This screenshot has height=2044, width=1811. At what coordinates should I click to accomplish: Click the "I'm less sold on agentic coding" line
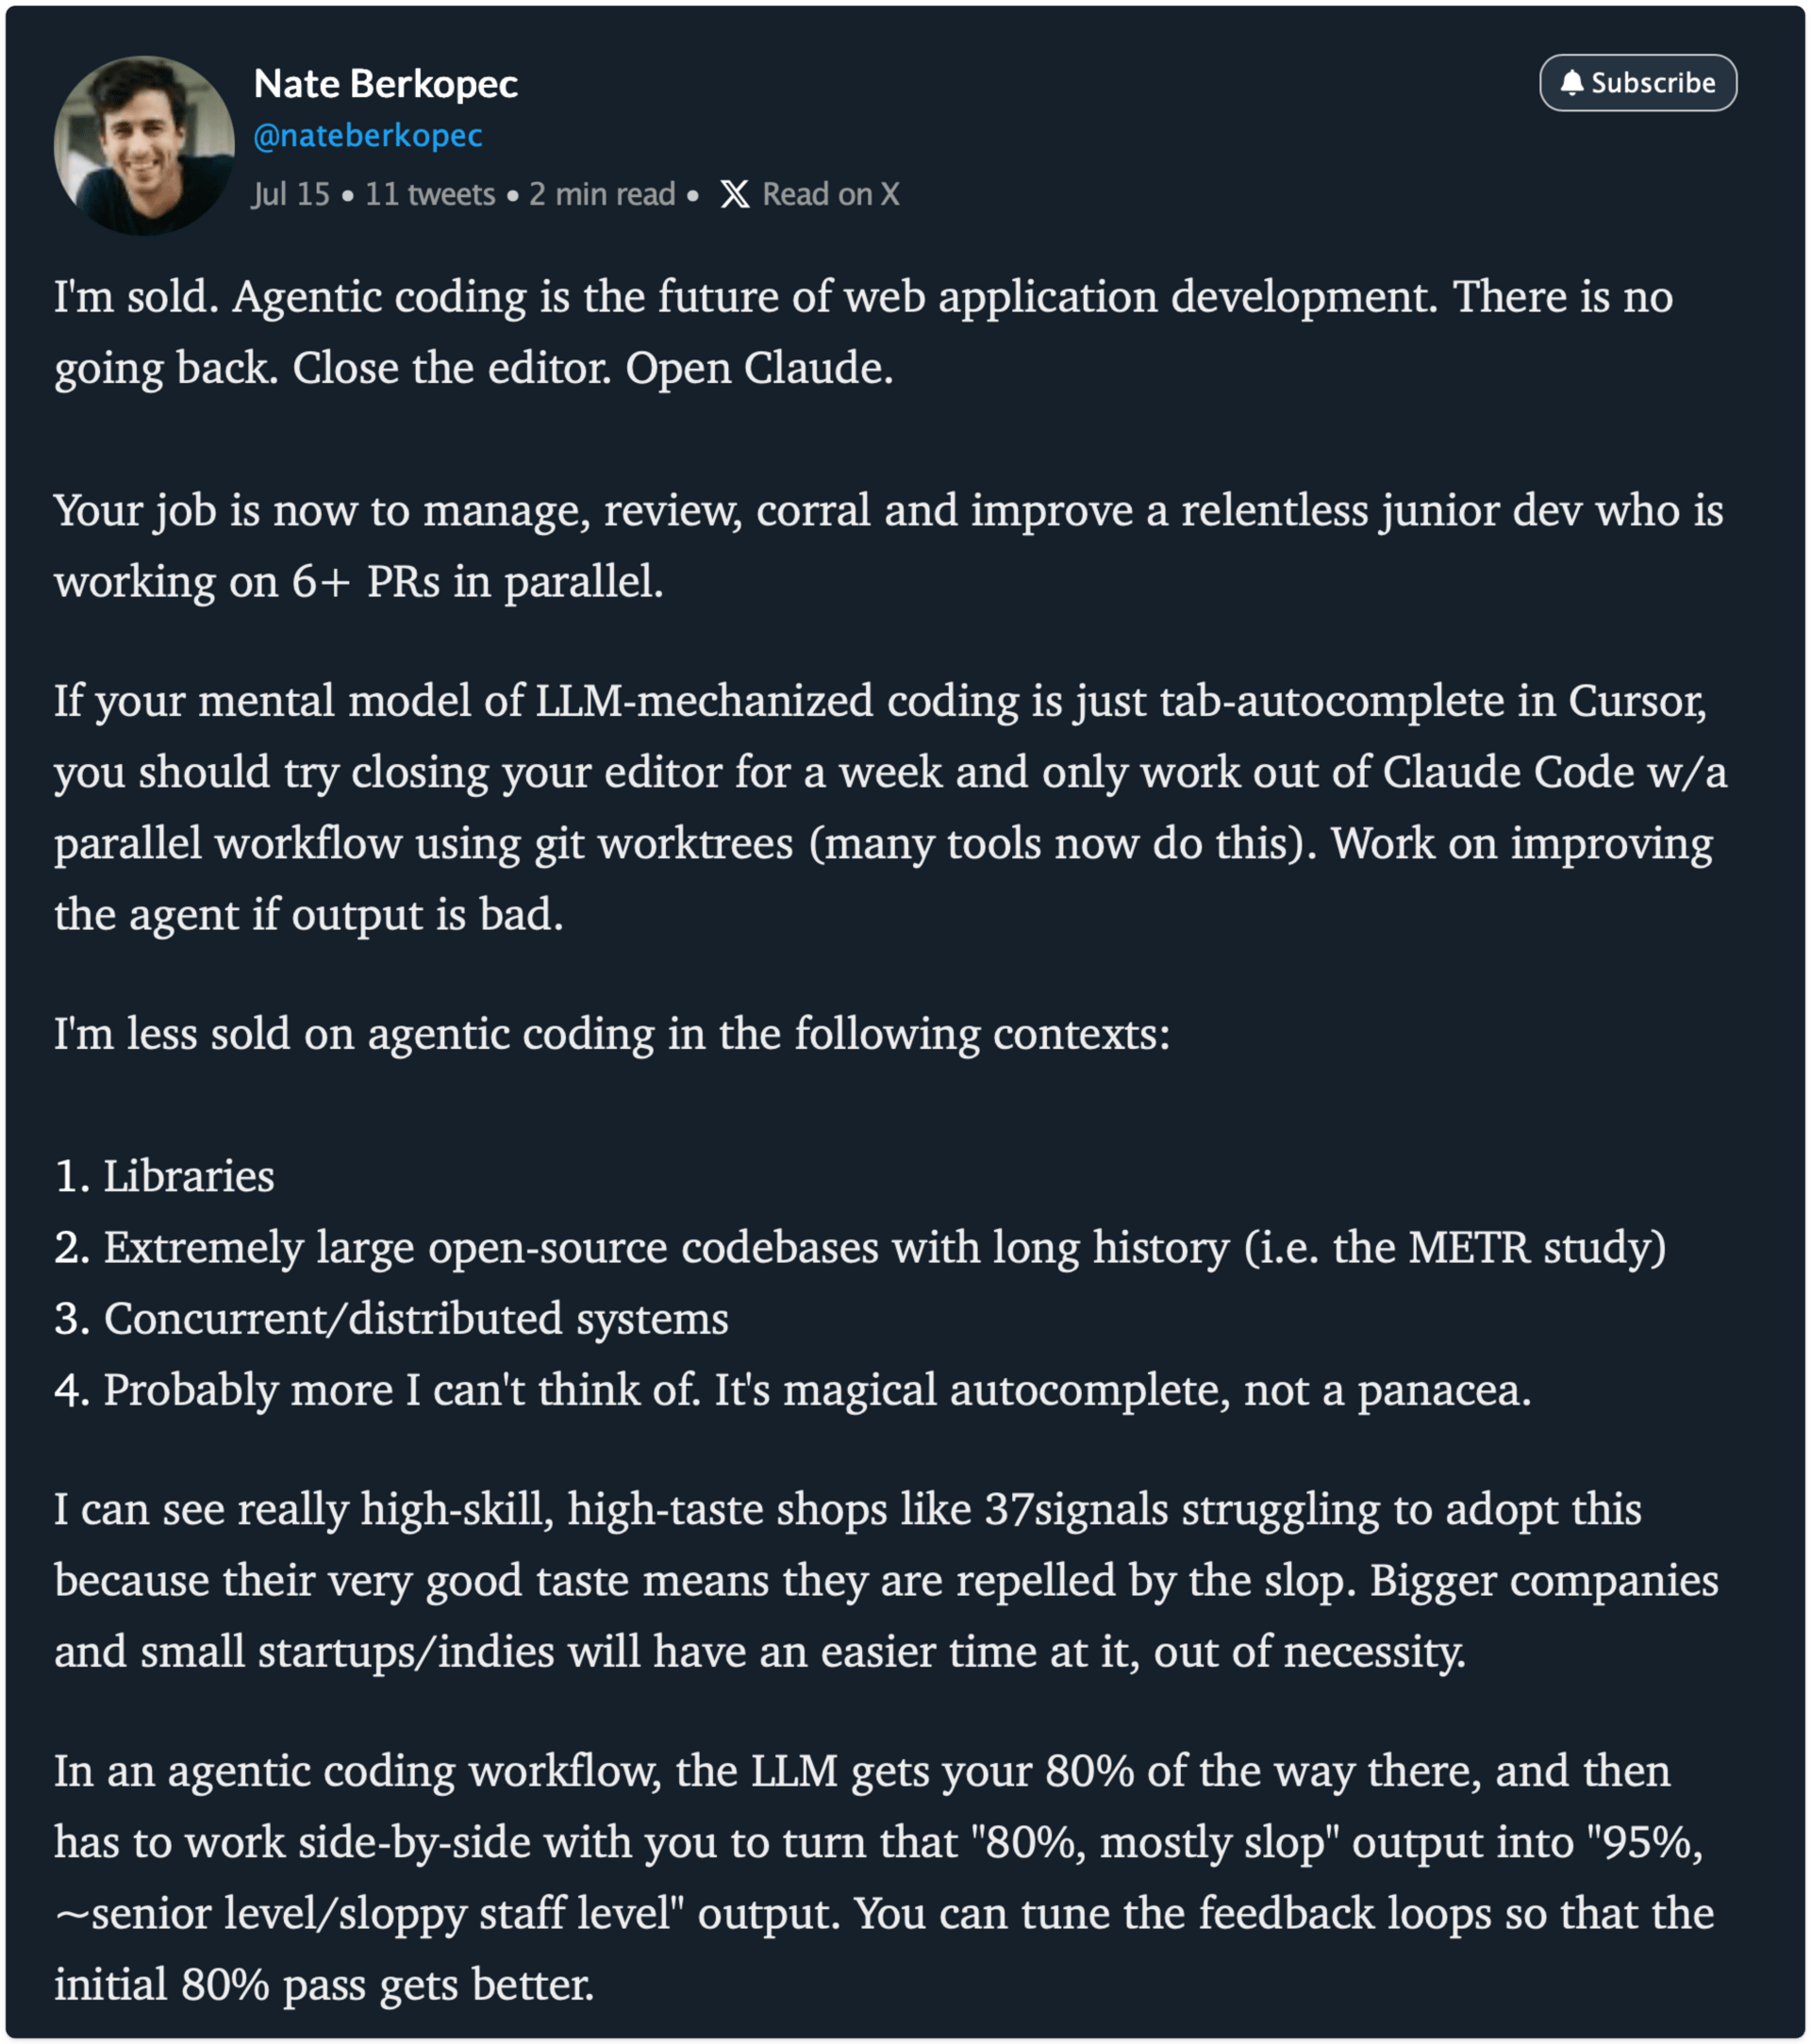pyautogui.click(x=612, y=1034)
